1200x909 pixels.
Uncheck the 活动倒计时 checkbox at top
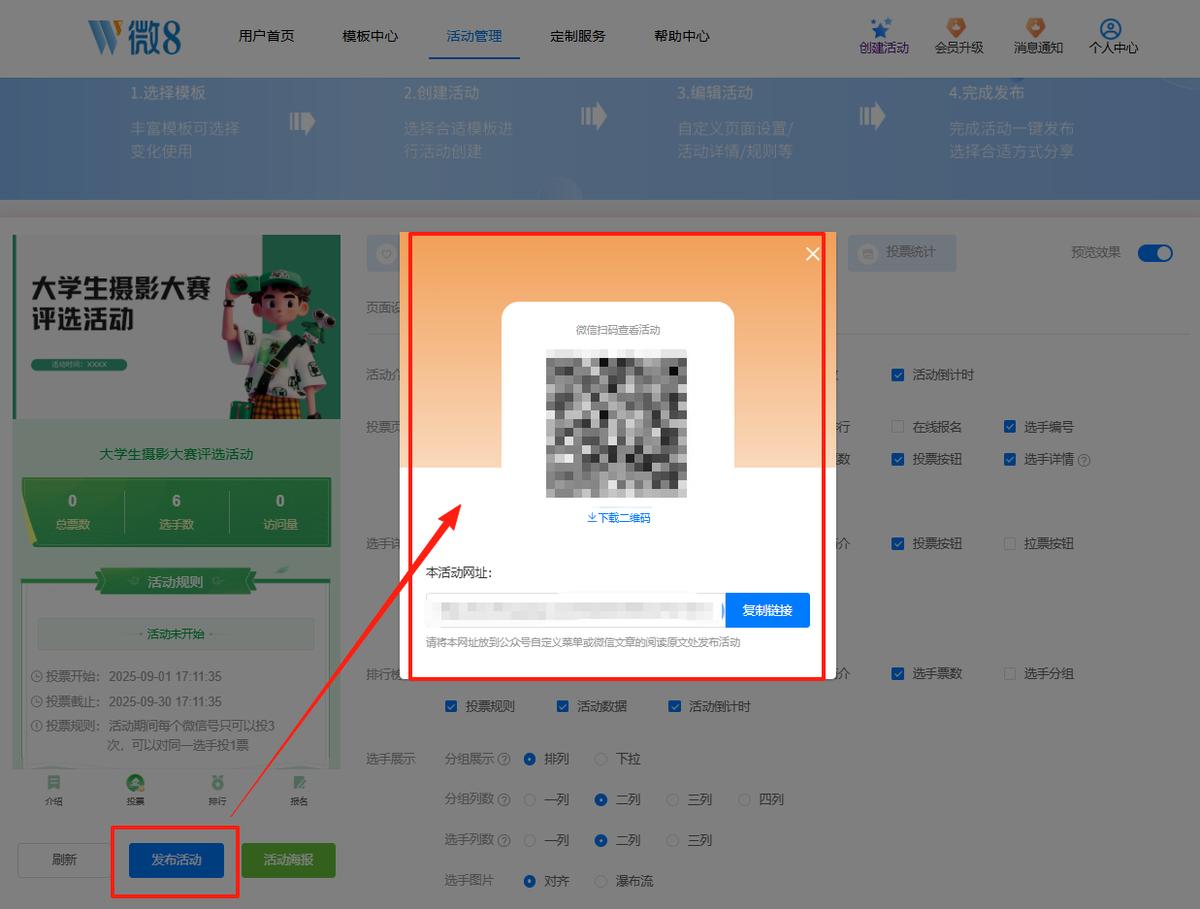coord(898,375)
